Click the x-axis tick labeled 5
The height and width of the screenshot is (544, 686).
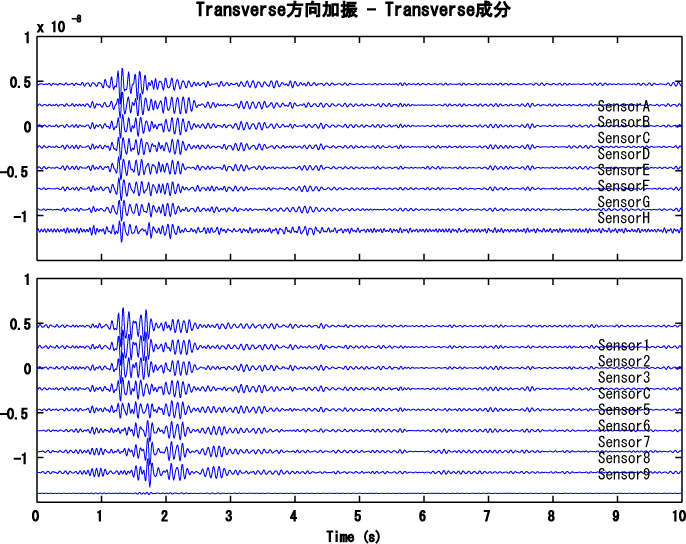click(358, 517)
